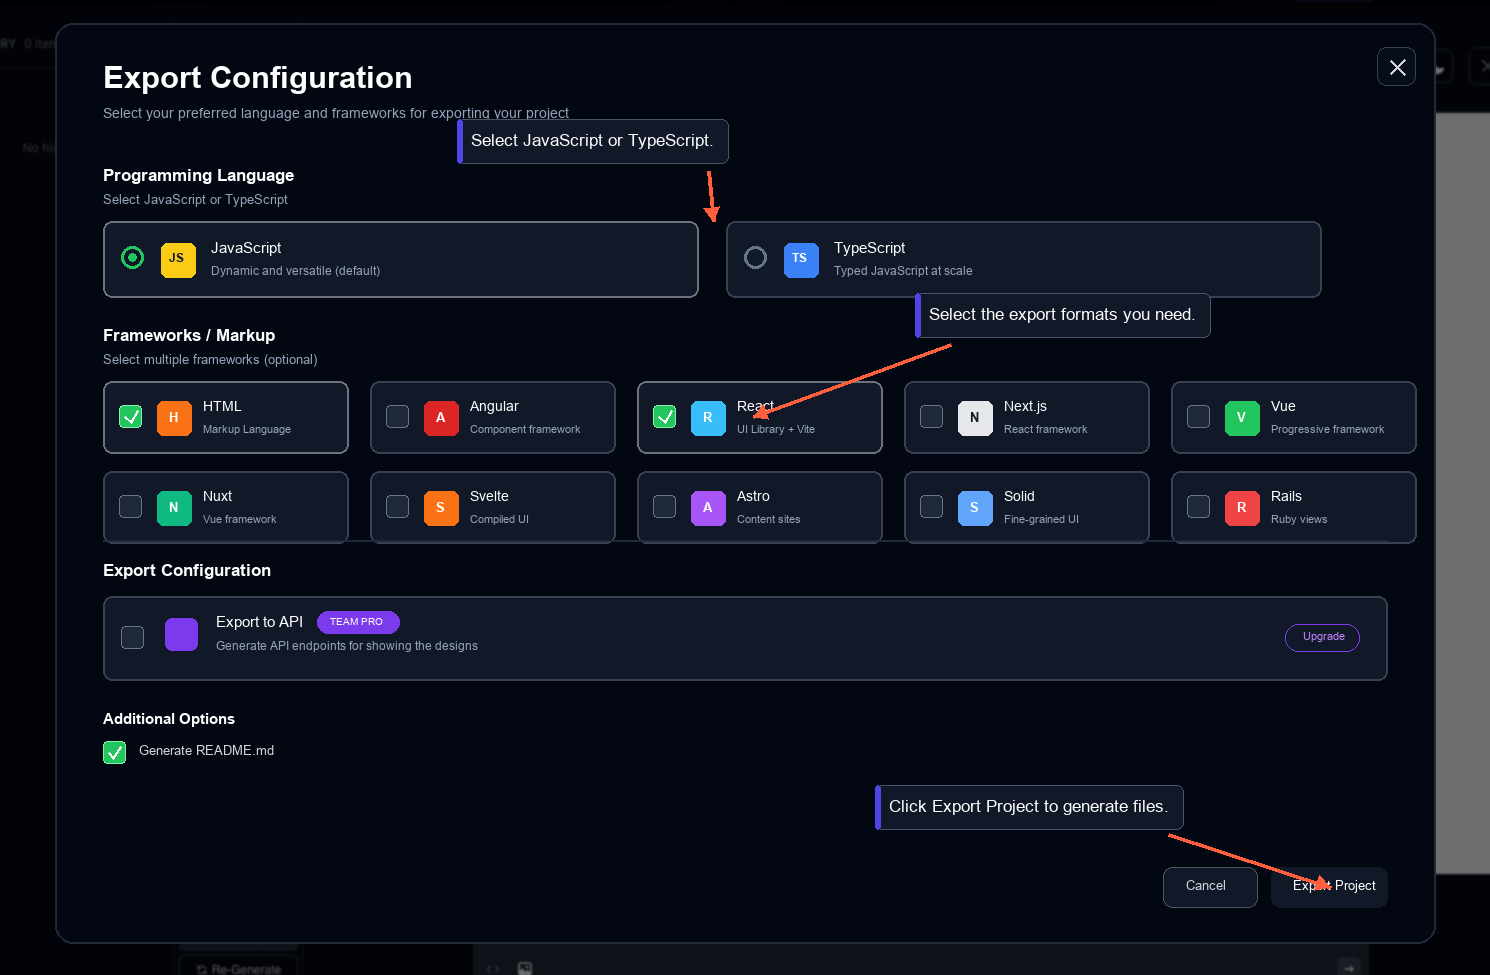
Task: Click the 'Component framework' text
Action: 525,430
